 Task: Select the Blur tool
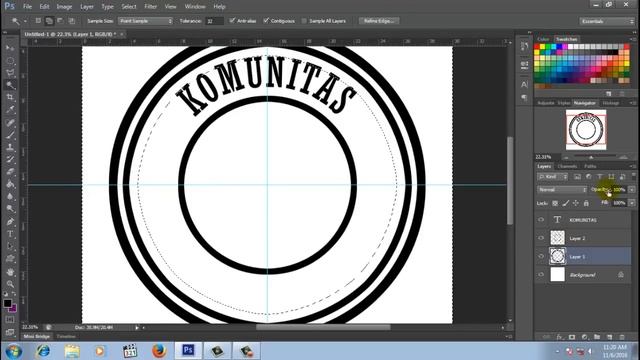(x=10, y=196)
